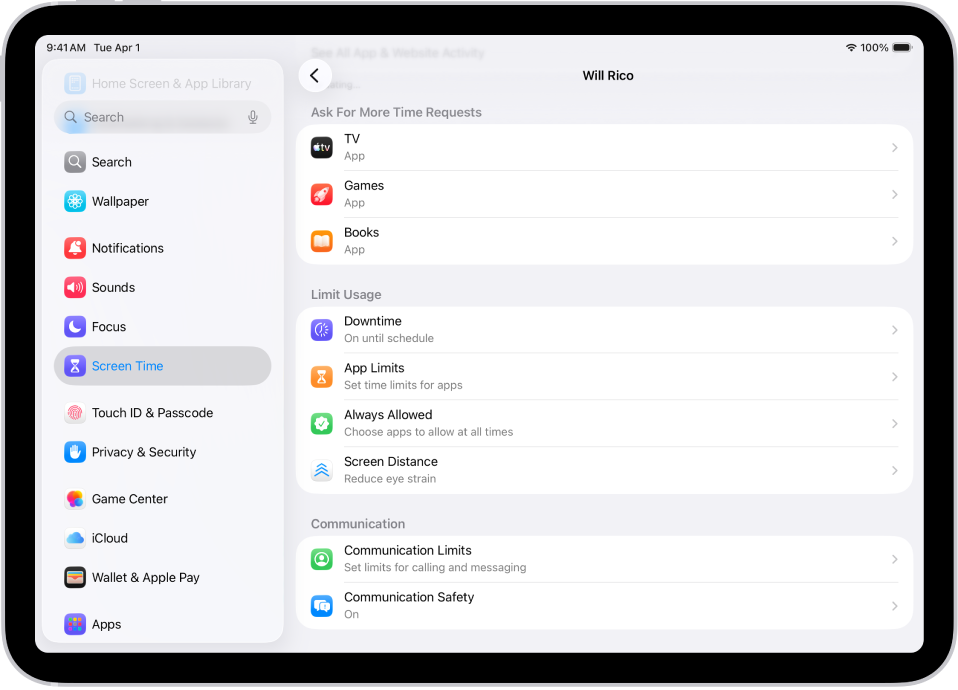Open the Always Allowed setting
This screenshot has height=690, width=958.
(x=604, y=424)
